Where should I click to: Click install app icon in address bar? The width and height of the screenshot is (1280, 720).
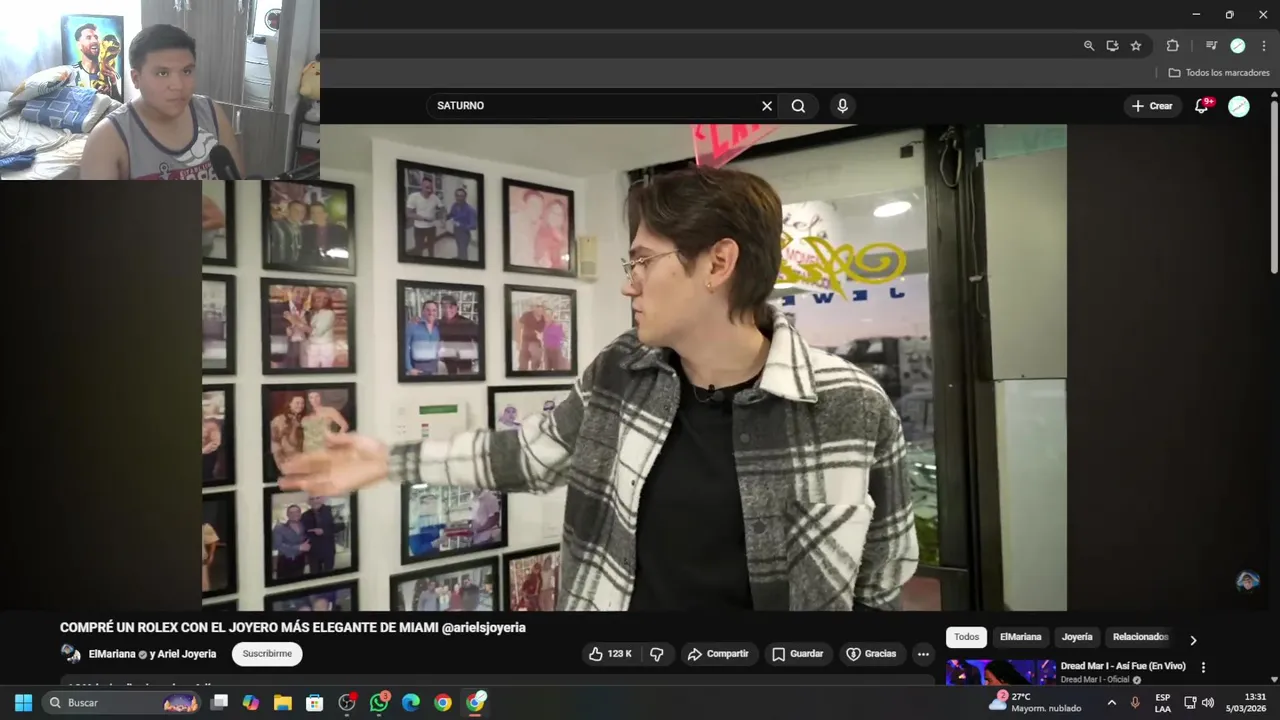click(1112, 46)
